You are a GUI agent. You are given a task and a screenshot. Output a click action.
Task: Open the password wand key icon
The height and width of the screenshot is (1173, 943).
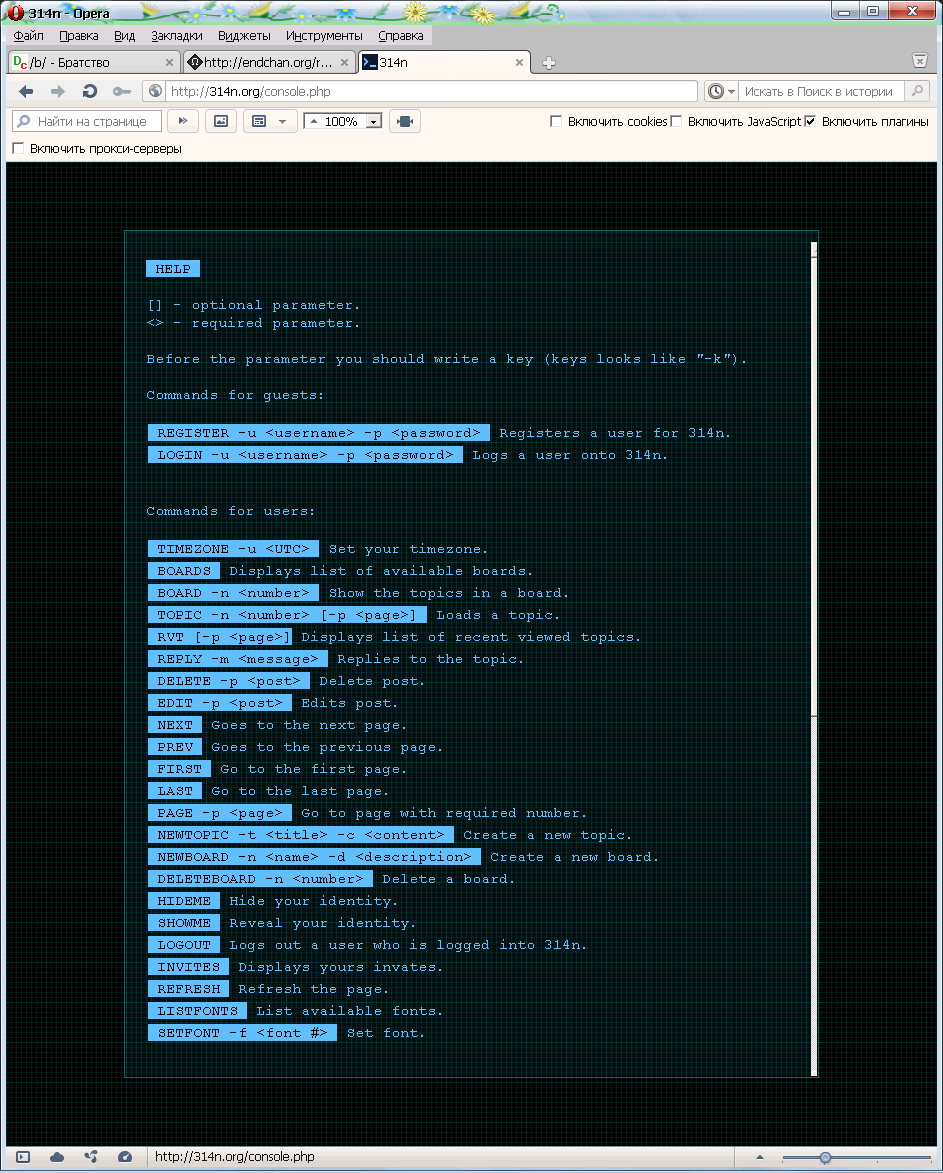pyautogui.click(x=122, y=91)
